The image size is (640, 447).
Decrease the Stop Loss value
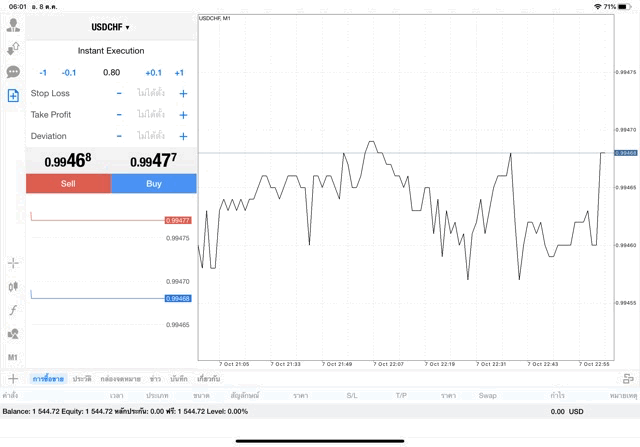coord(119,93)
